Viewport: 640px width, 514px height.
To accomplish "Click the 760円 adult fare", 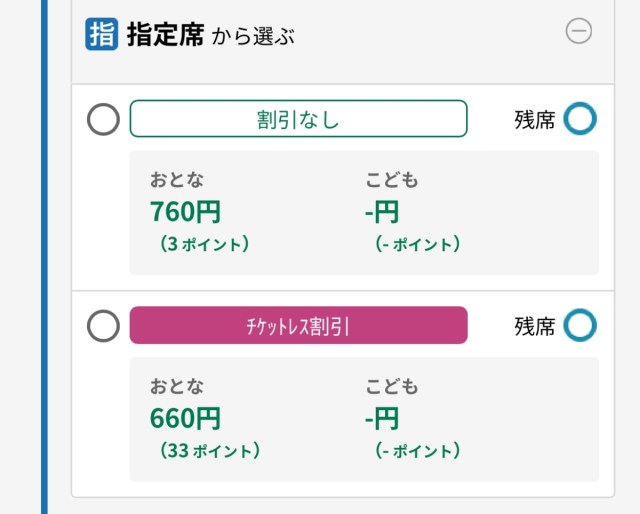I will tap(186, 212).
